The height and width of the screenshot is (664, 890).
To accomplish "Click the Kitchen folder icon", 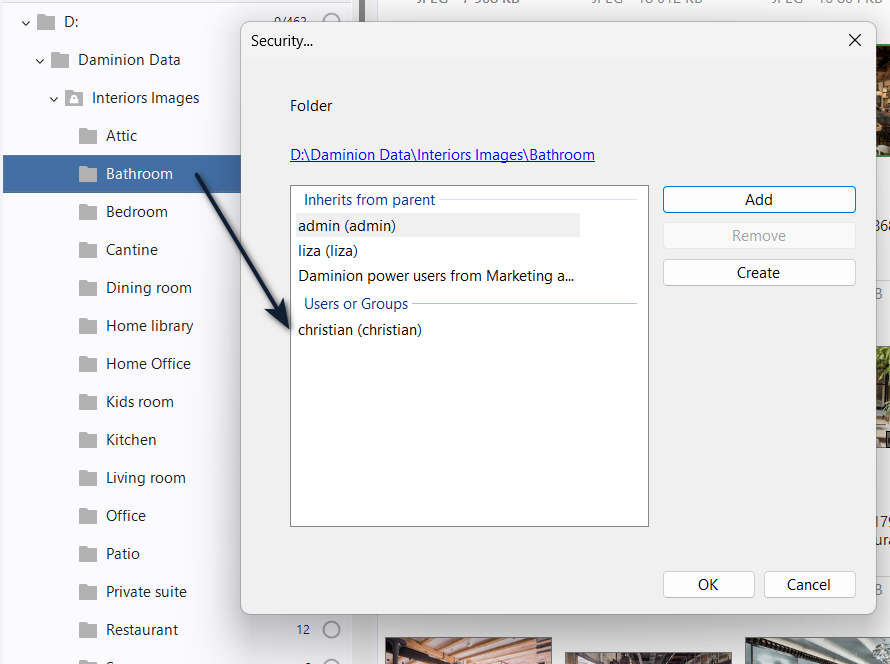I will (88, 440).
